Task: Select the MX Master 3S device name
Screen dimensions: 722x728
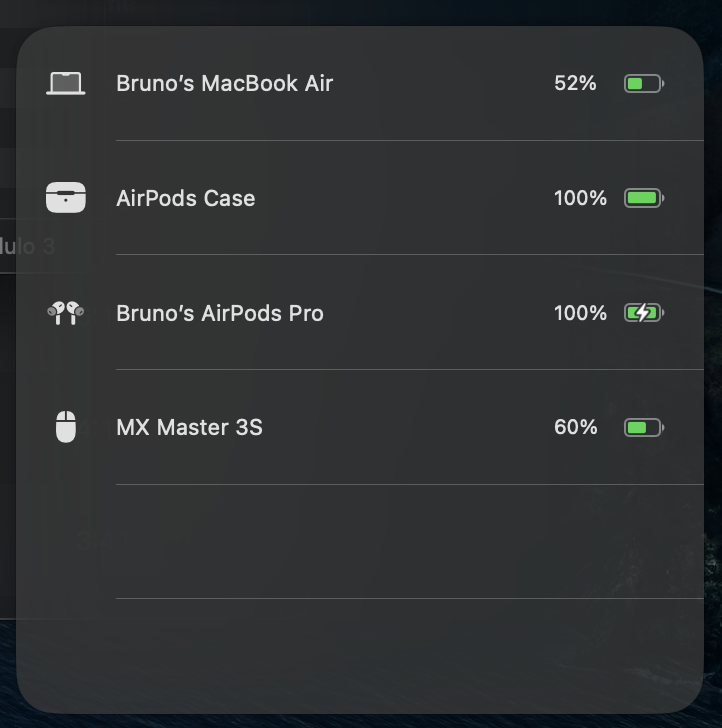Action: point(189,428)
